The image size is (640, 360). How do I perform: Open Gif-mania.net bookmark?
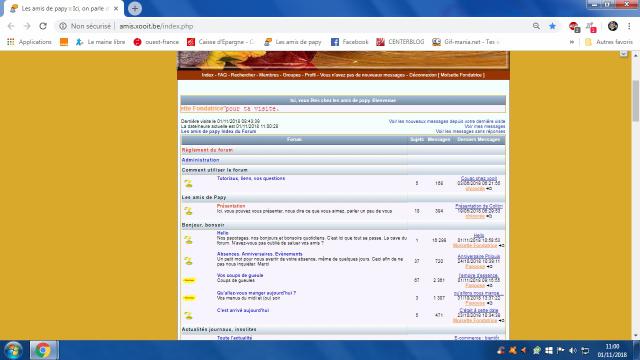pyautogui.click(x=466, y=42)
